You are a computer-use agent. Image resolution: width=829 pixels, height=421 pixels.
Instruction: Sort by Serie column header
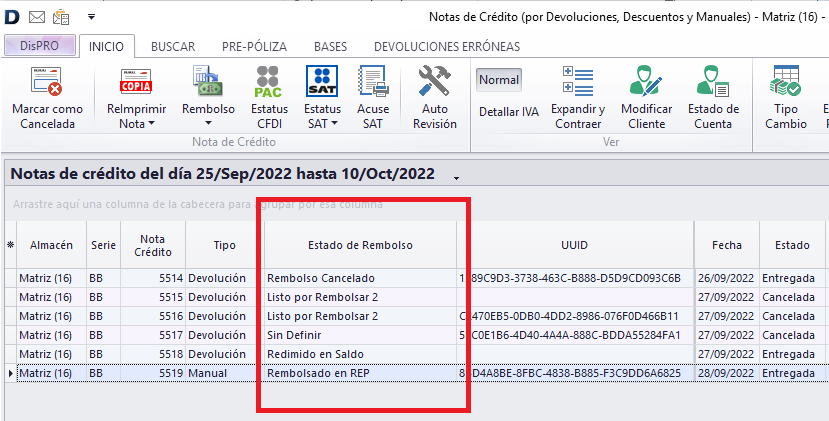104,245
